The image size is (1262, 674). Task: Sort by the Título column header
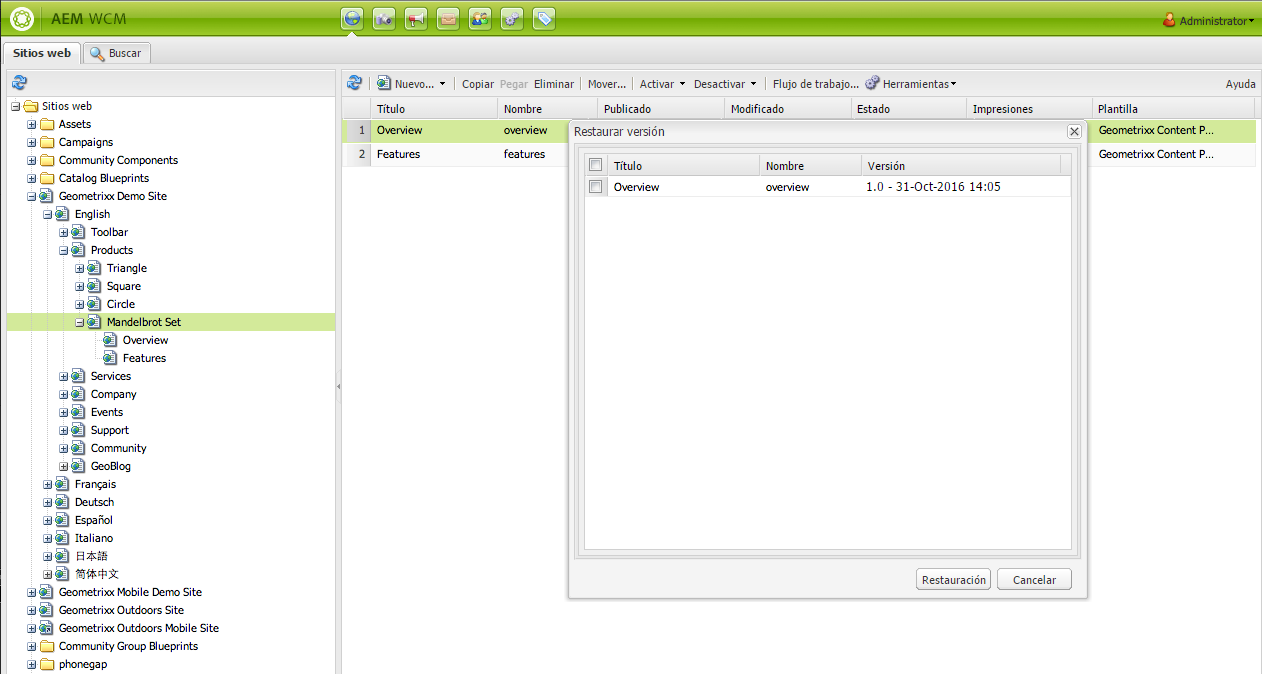(x=434, y=109)
